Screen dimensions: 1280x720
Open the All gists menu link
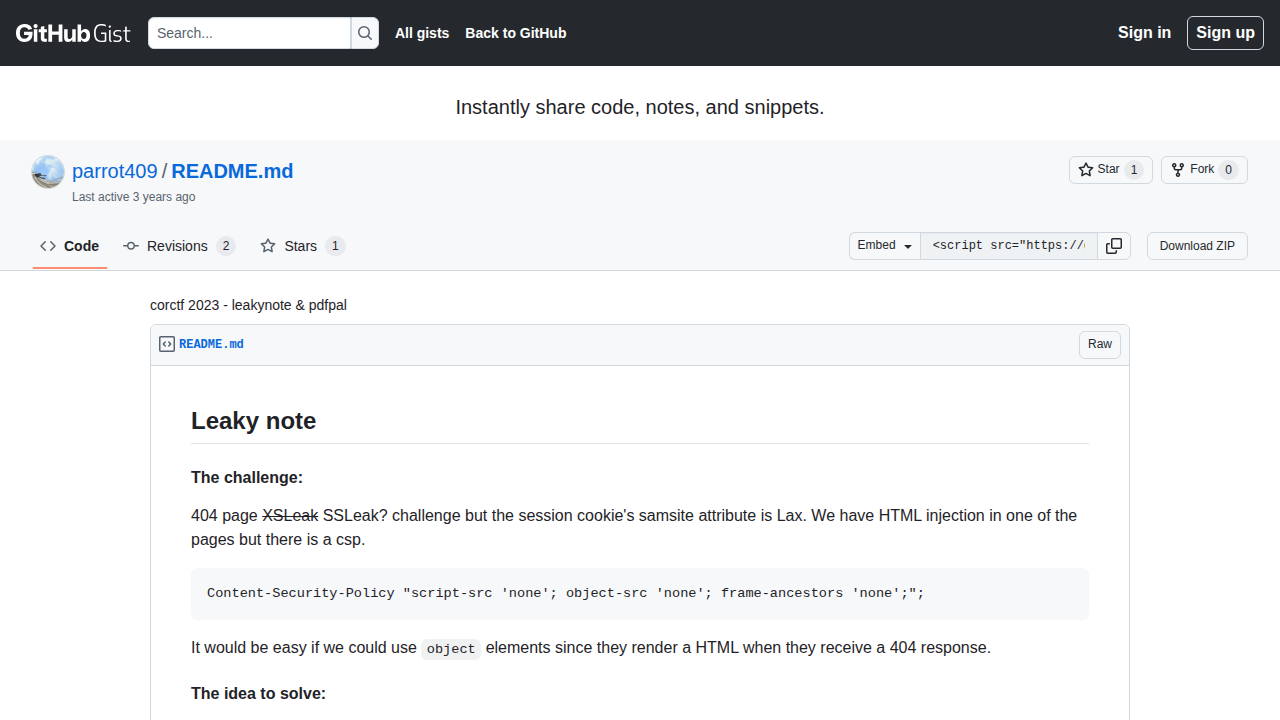click(422, 33)
